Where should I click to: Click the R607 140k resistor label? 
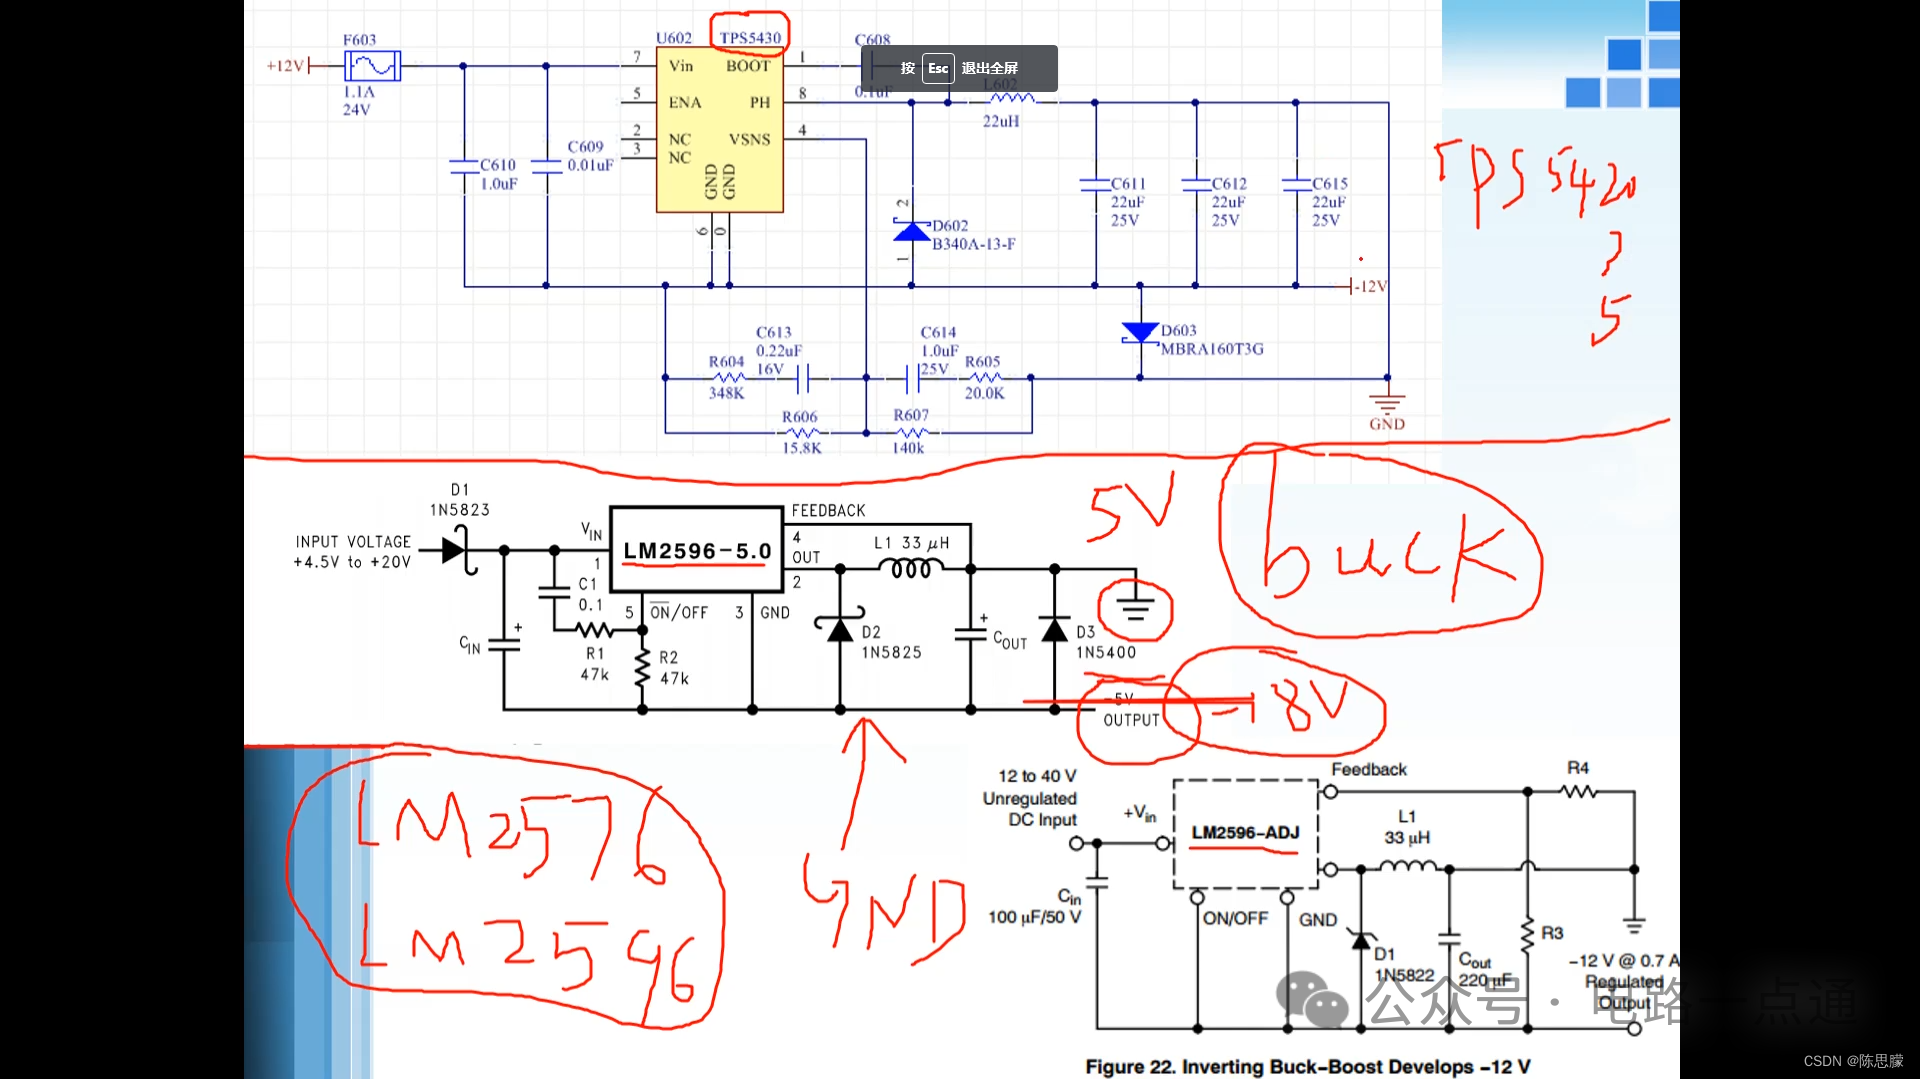click(910, 431)
